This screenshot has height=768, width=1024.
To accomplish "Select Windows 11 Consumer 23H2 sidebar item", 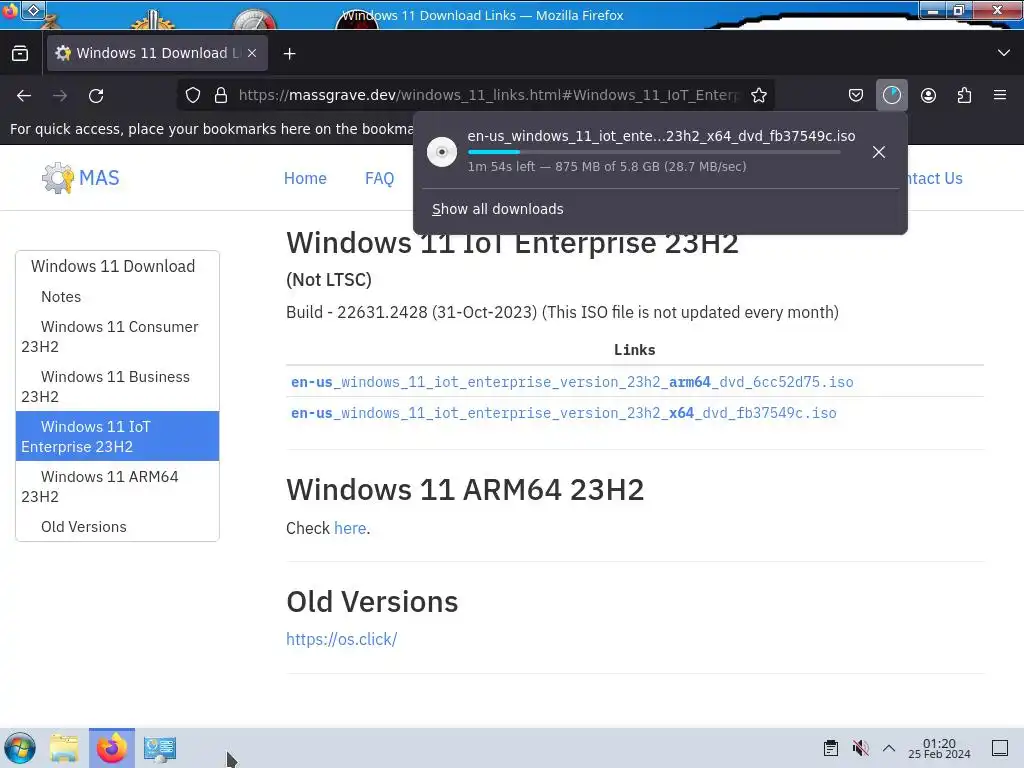I will (x=118, y=336).
